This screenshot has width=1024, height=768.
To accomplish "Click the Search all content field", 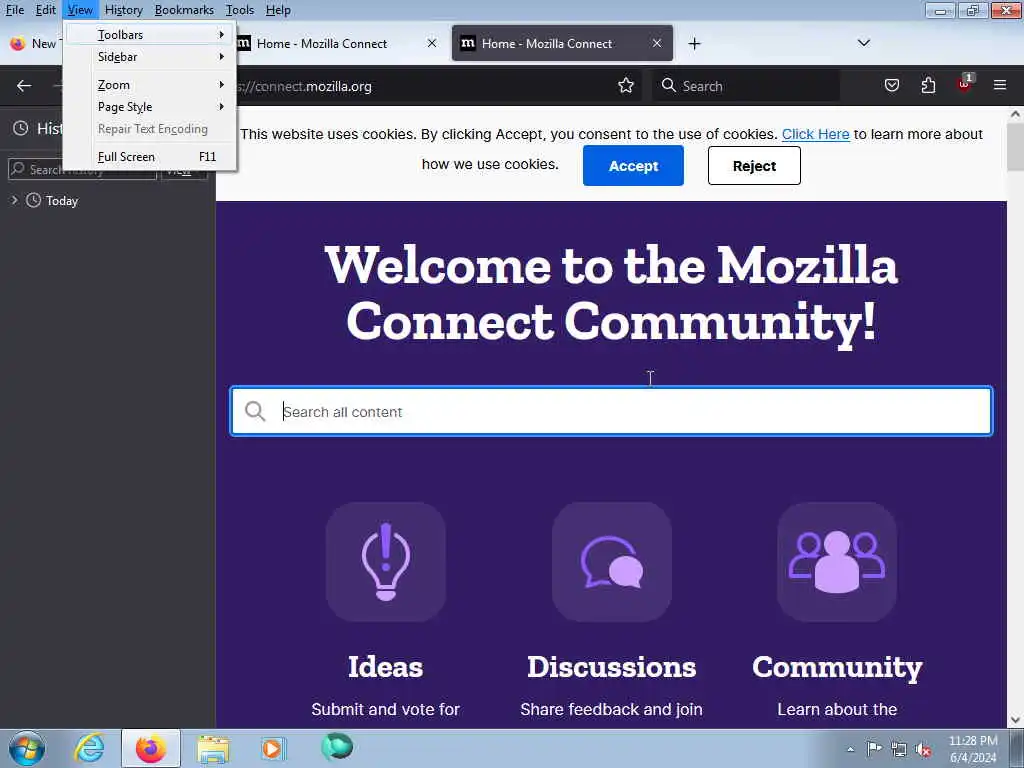I will coord(611,411).
